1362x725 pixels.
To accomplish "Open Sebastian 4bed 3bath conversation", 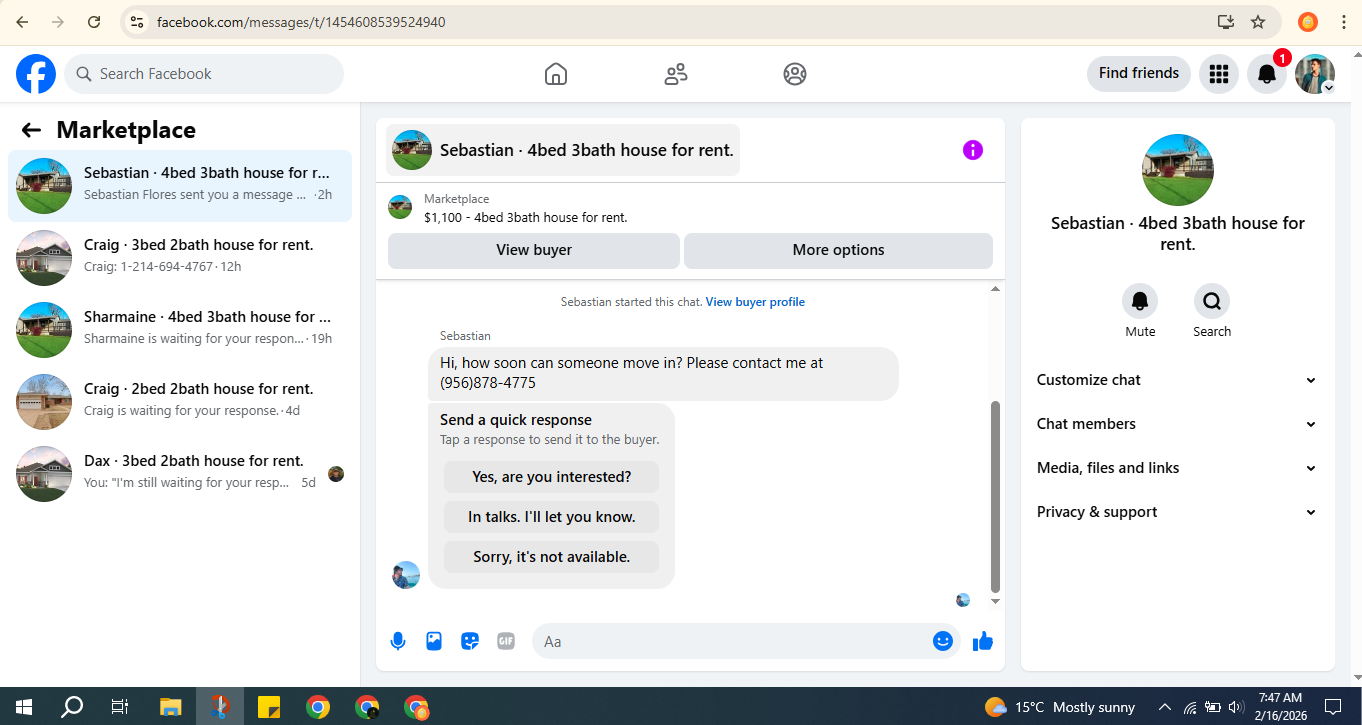I will 180,186.
